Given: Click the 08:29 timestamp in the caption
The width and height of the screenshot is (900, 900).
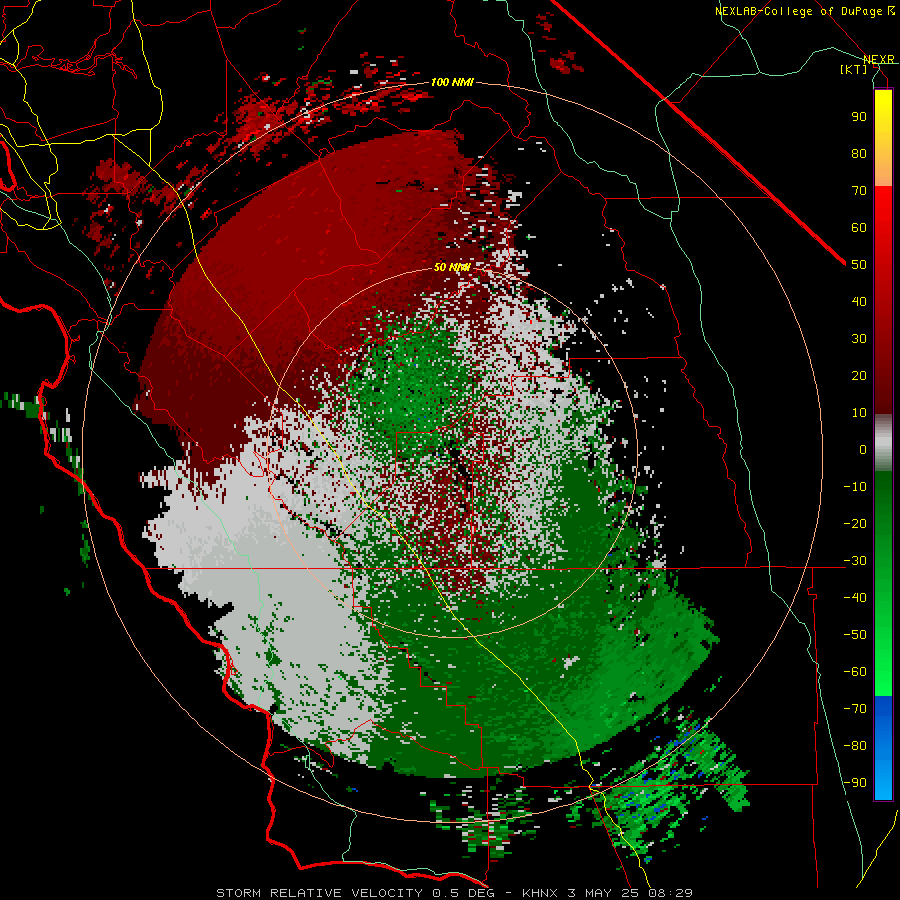Looking at the screenshot, I should tap(670, 893).
